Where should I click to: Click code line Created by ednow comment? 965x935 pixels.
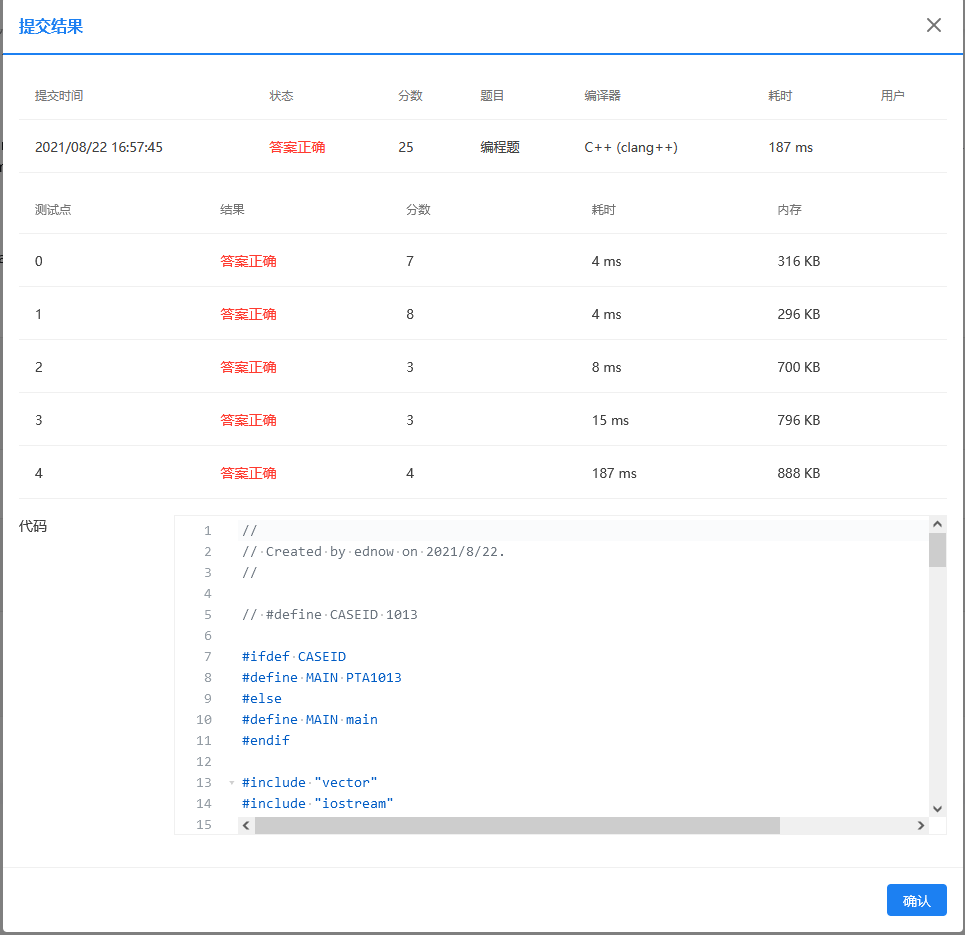pyautogui.click(x=373, y=552)
